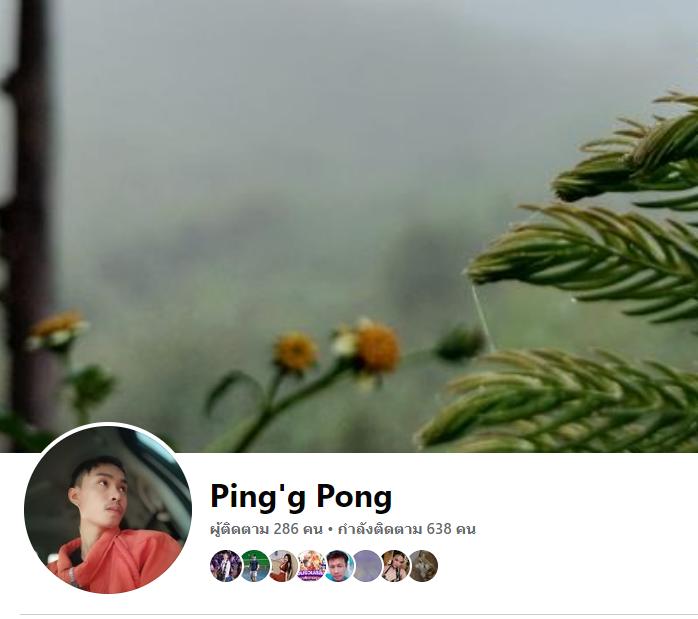Open the purple-toned first friend avatar

225,566
